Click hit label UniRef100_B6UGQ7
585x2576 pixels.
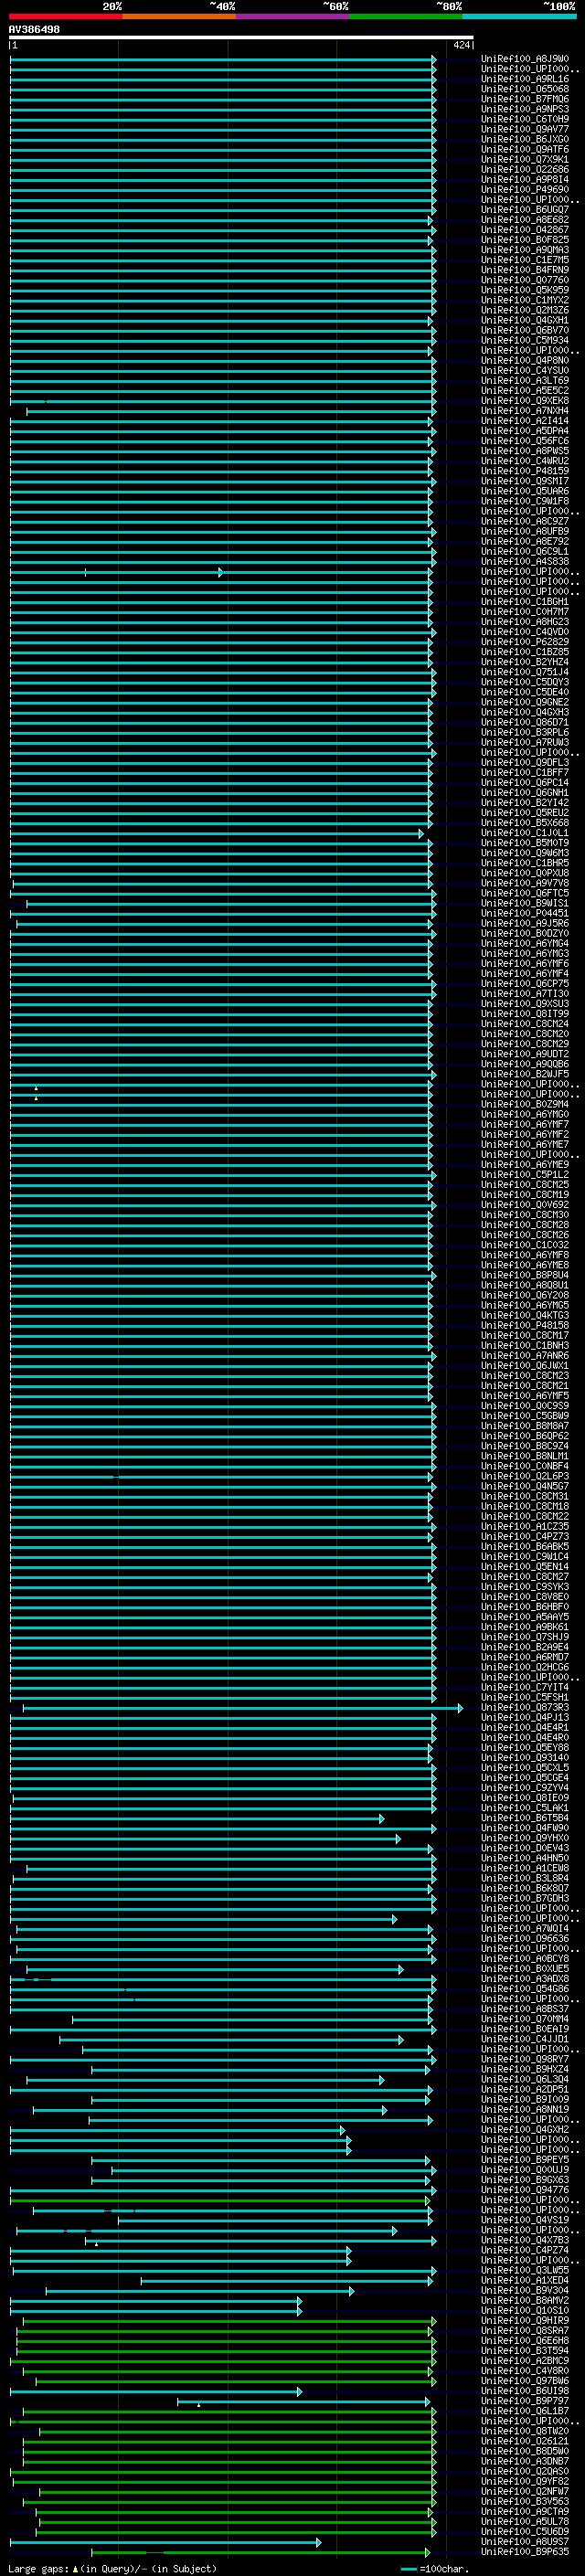(525, 210)
